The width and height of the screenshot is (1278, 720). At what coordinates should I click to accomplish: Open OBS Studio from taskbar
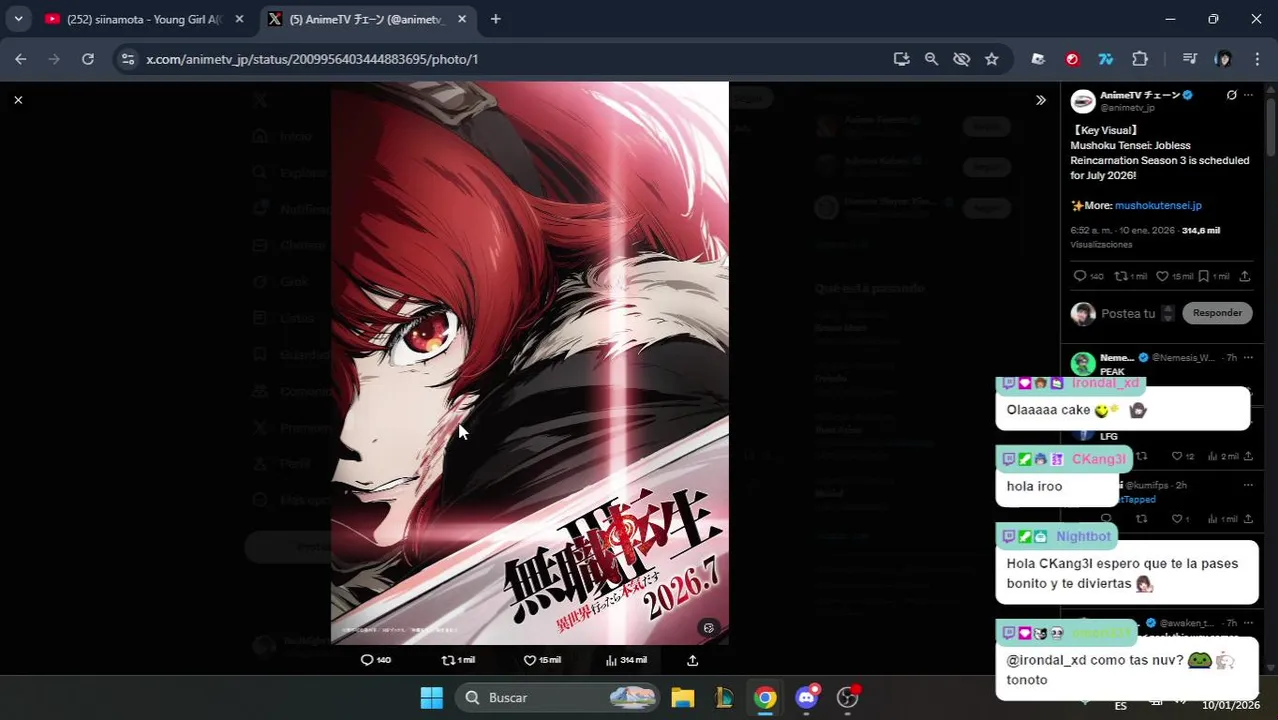(847, 698)
